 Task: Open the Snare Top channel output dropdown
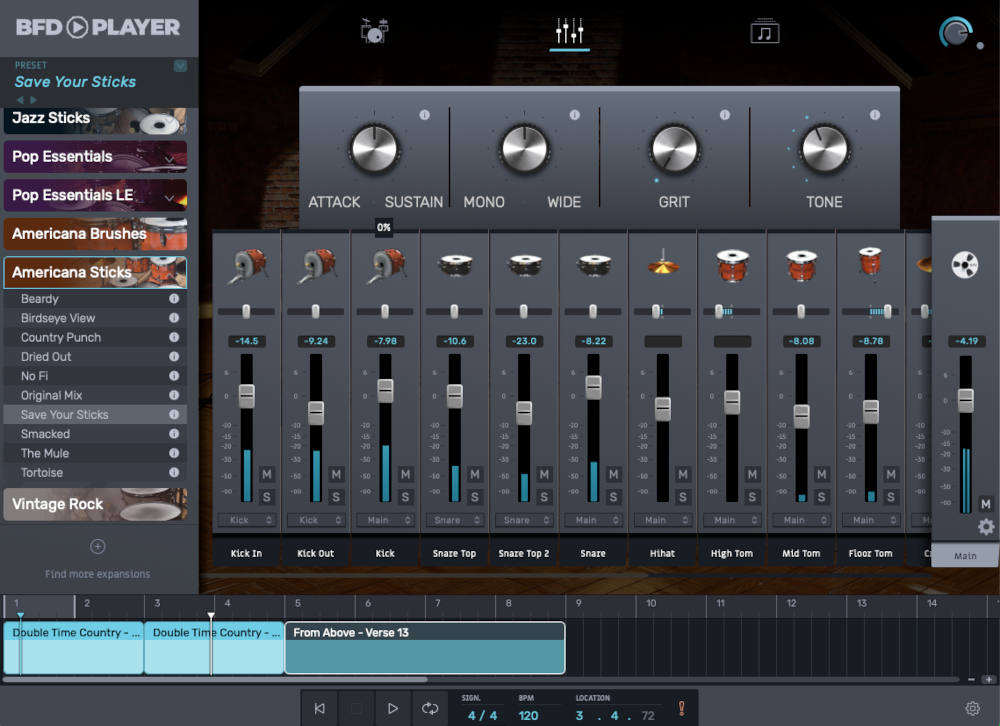pyautogui.click(x=454, y=520)
